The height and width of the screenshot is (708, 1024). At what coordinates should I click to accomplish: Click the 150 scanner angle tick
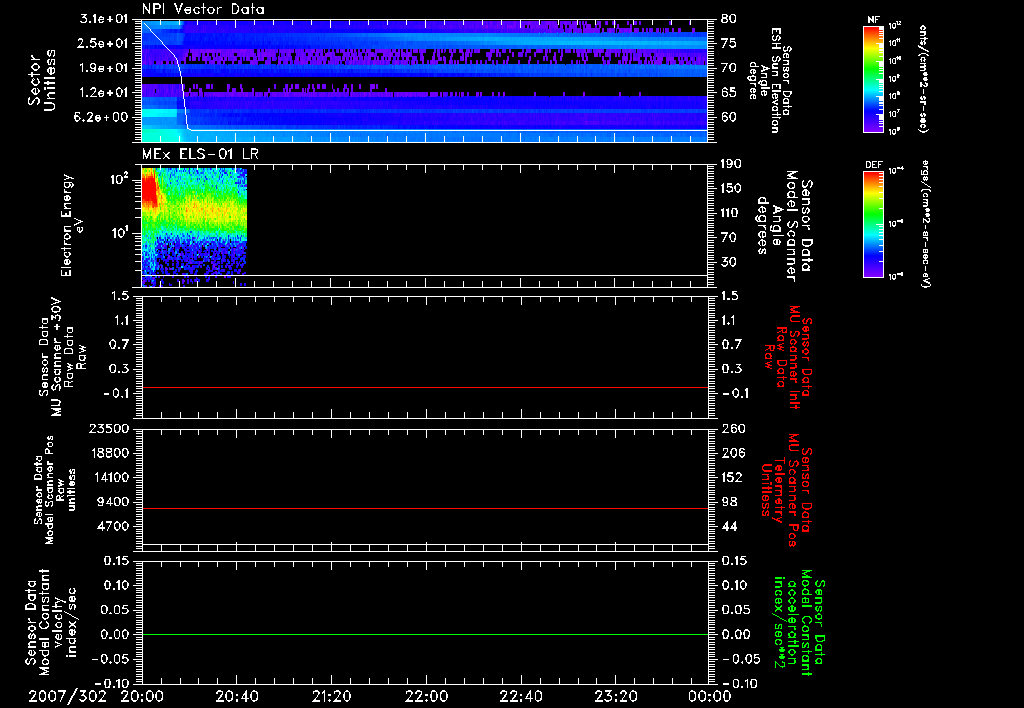click(x=731, y=189)
